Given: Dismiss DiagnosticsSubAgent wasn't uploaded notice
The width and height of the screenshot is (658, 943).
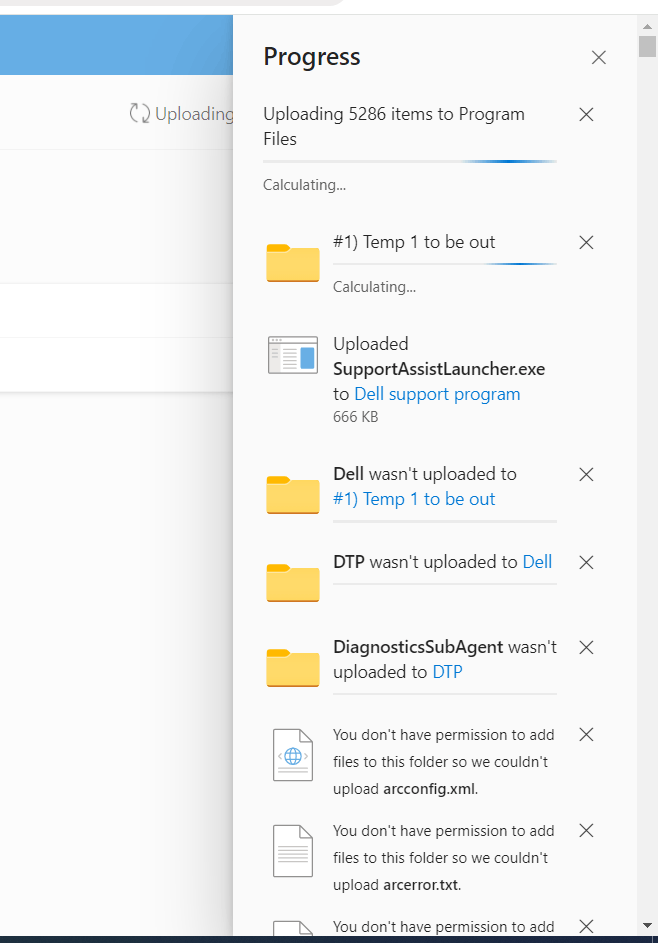Looking at the screenshot, I should pos(586,648).
